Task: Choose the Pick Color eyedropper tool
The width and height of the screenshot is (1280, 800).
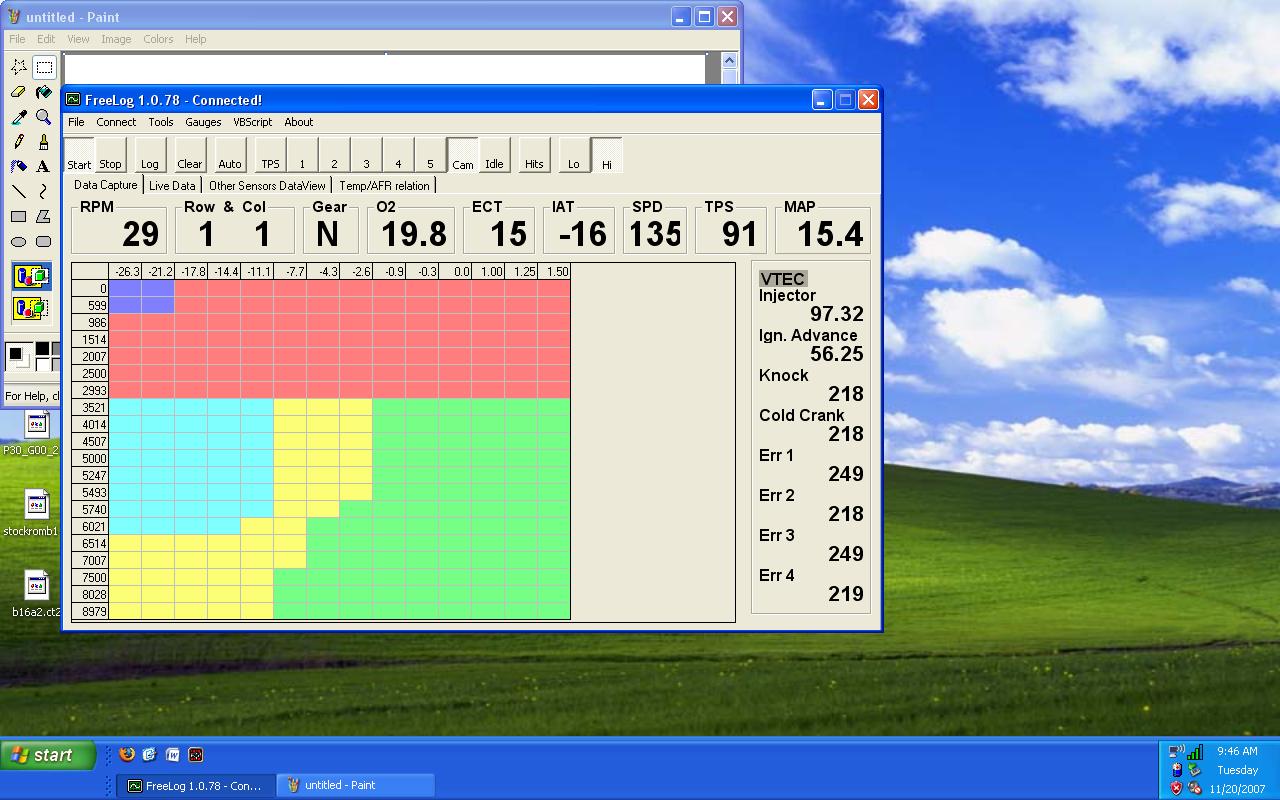Action: pyautogui.click(x=19, y=117)
